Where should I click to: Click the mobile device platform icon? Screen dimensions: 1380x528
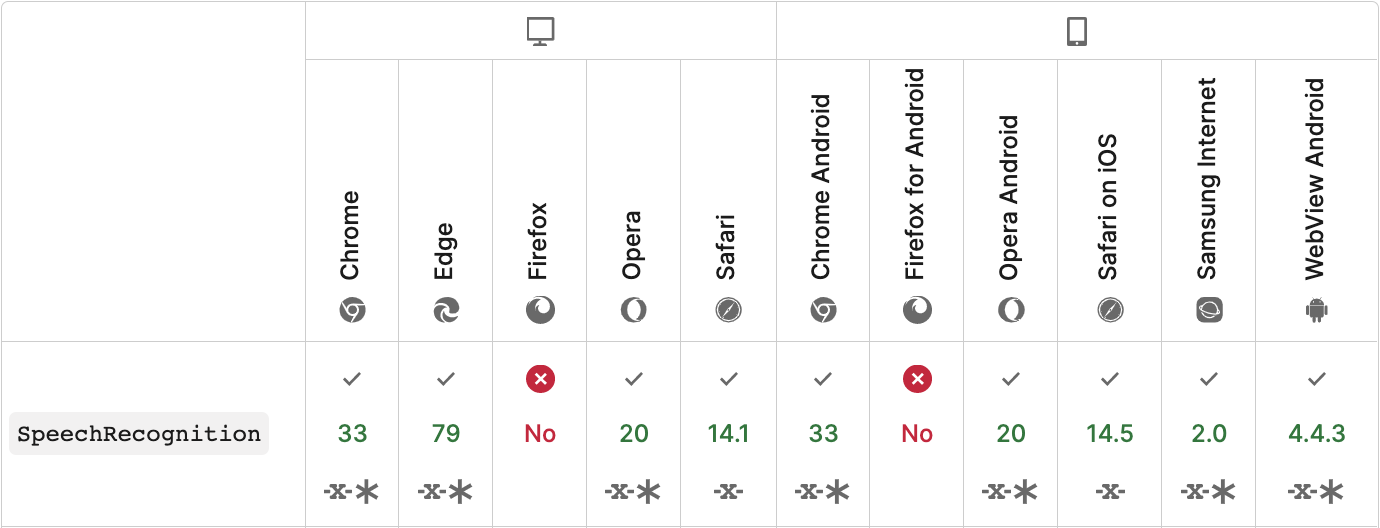[1076, 32]
